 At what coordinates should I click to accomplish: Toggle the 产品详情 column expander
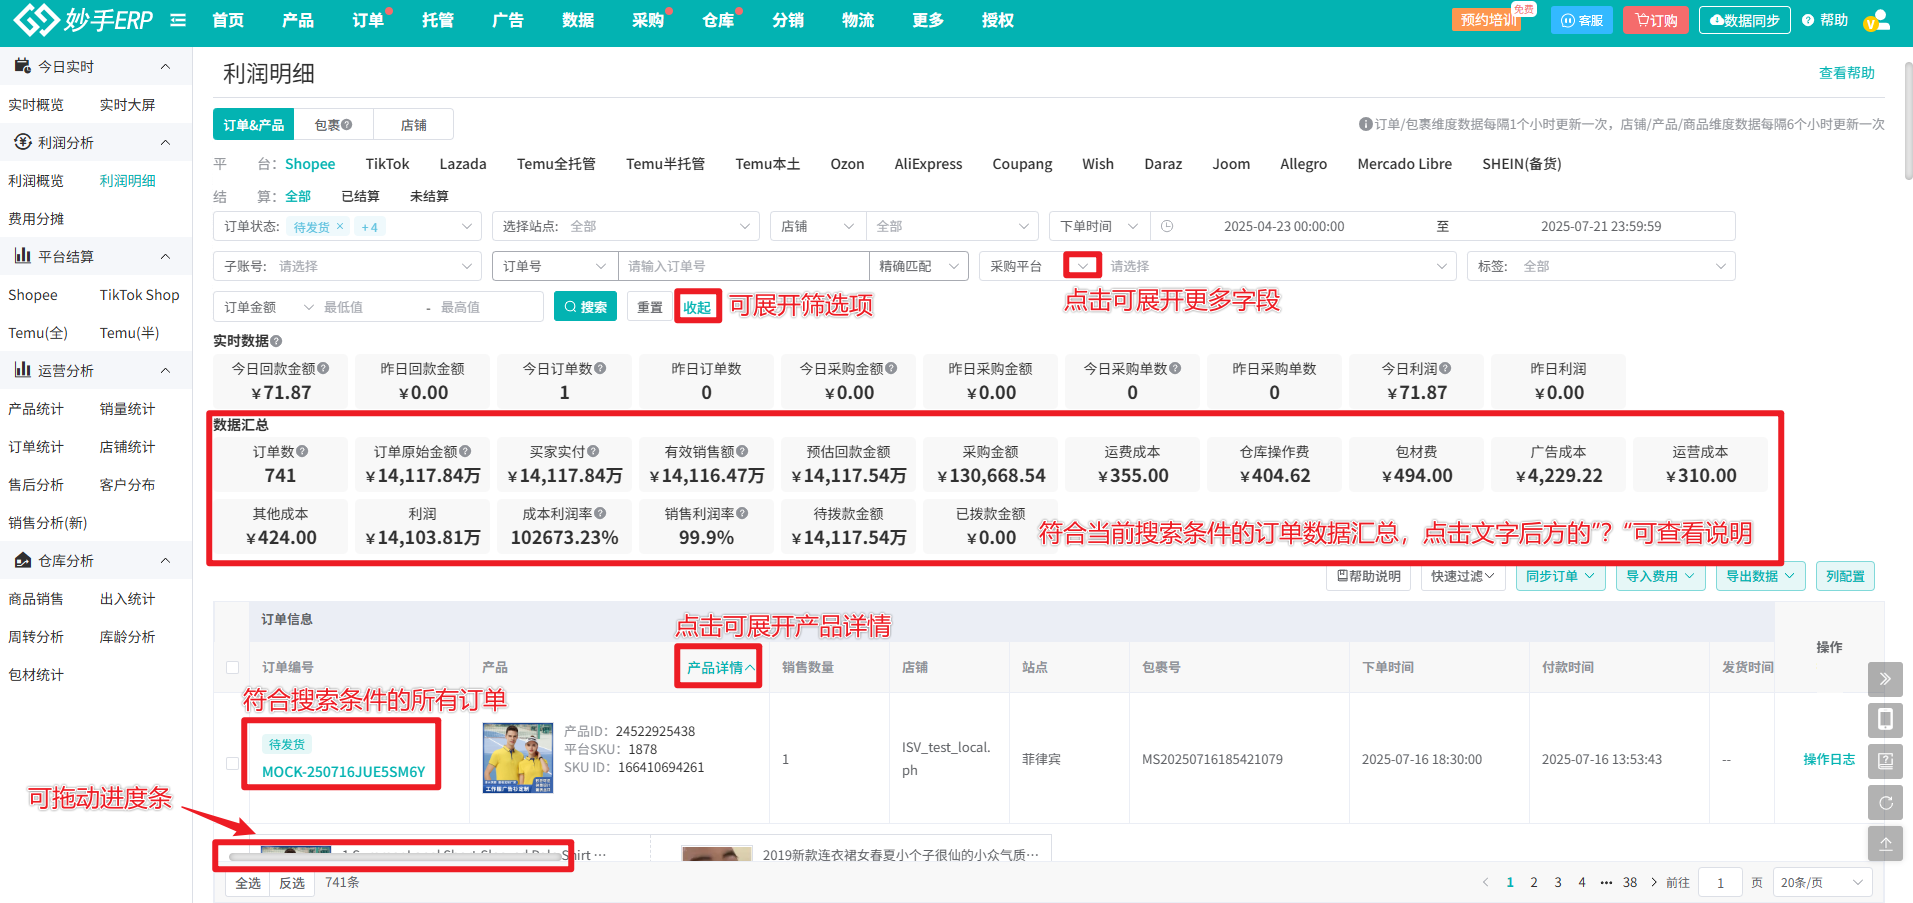coord(719,668)
